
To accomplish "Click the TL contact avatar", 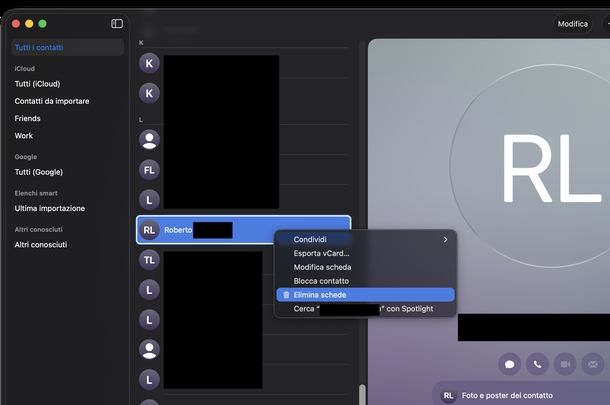I will [x=149, y=260].
